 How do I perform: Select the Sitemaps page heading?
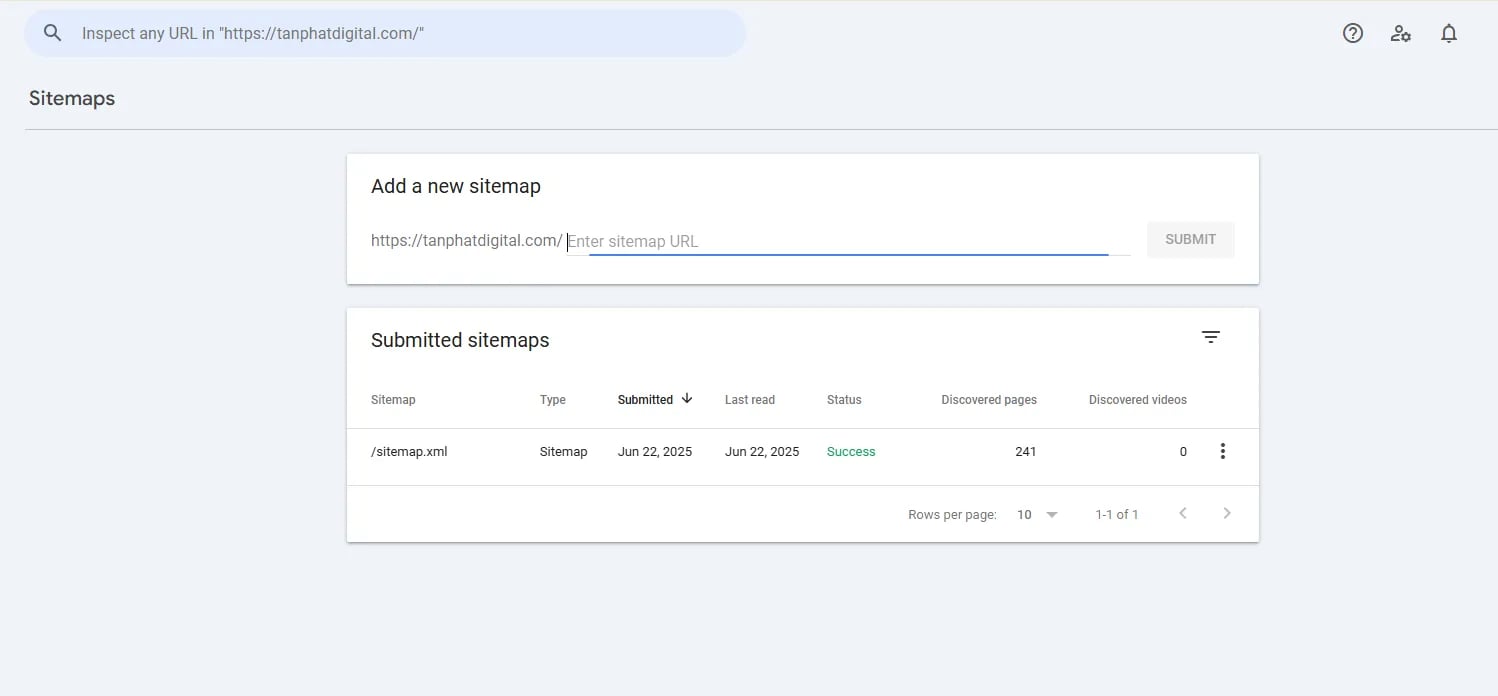(x=71, y=98)
